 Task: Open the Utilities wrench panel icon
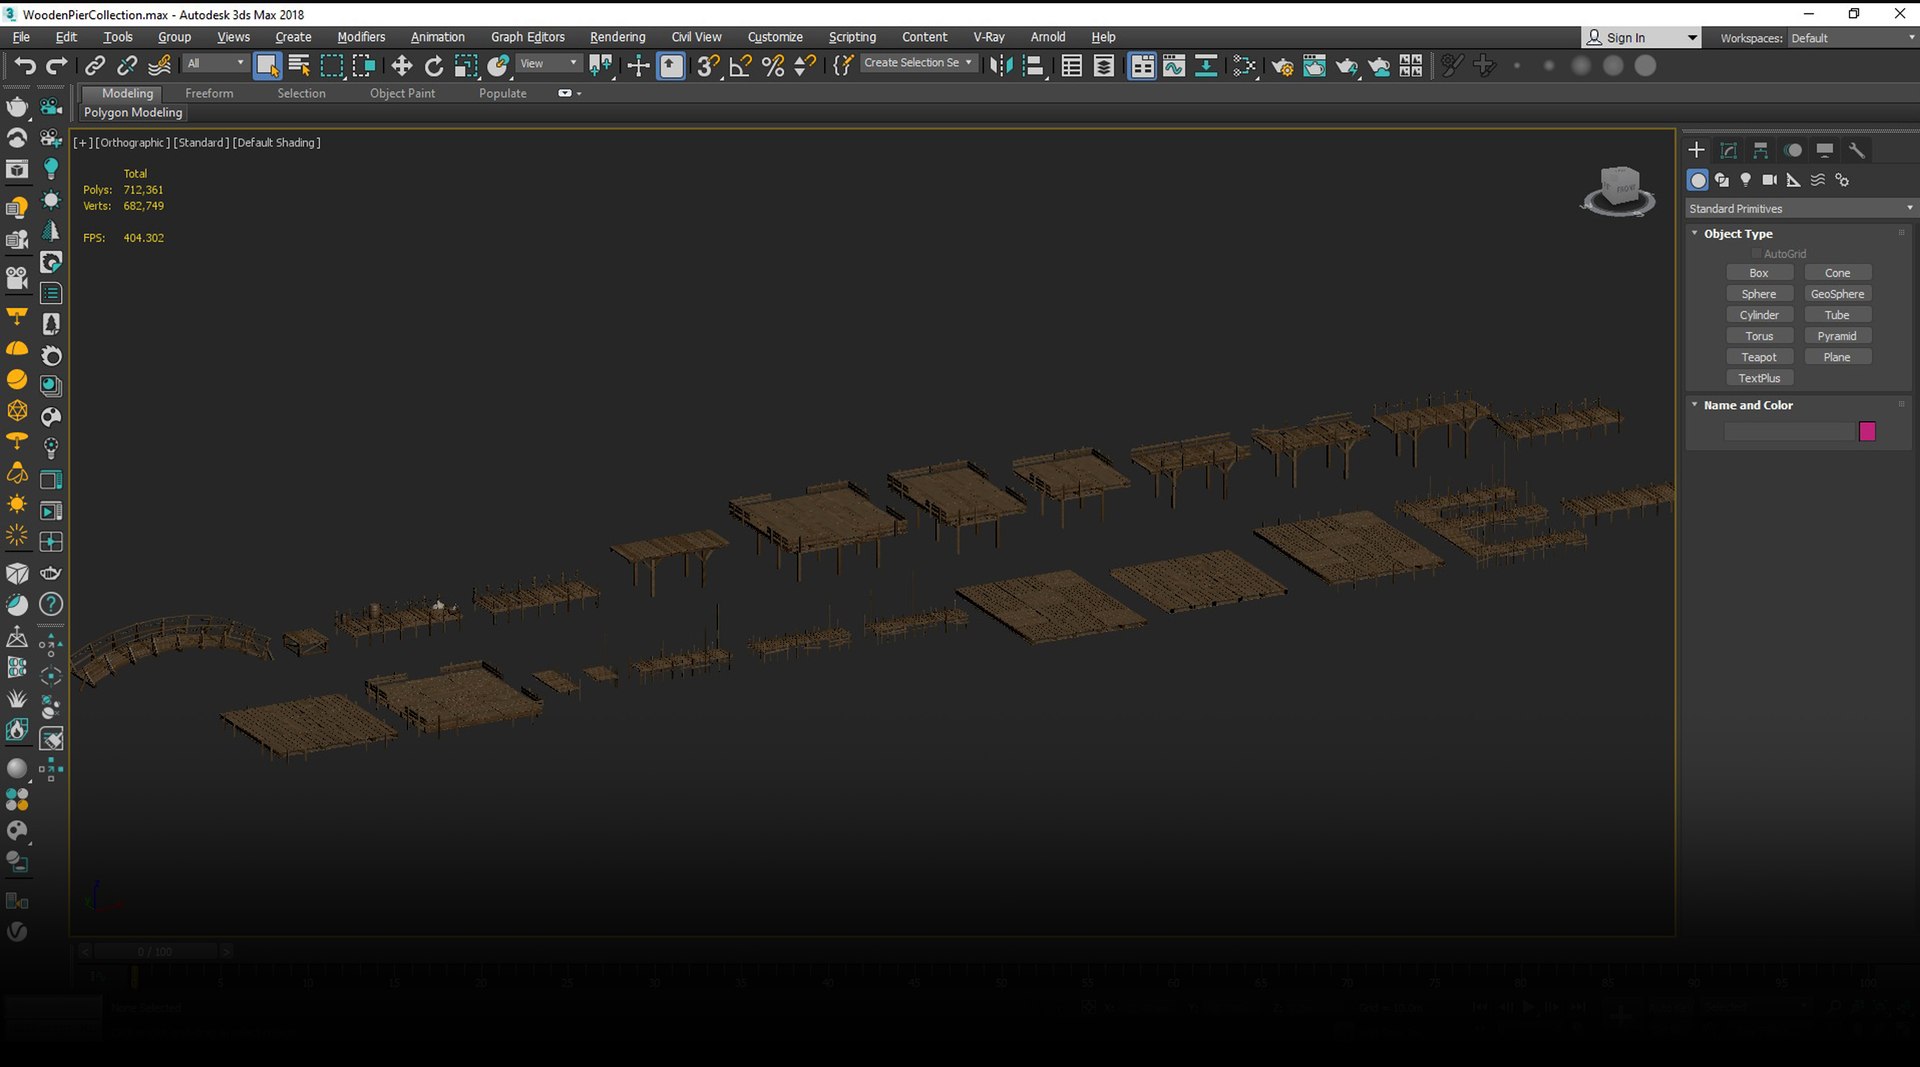(1856, 150)
